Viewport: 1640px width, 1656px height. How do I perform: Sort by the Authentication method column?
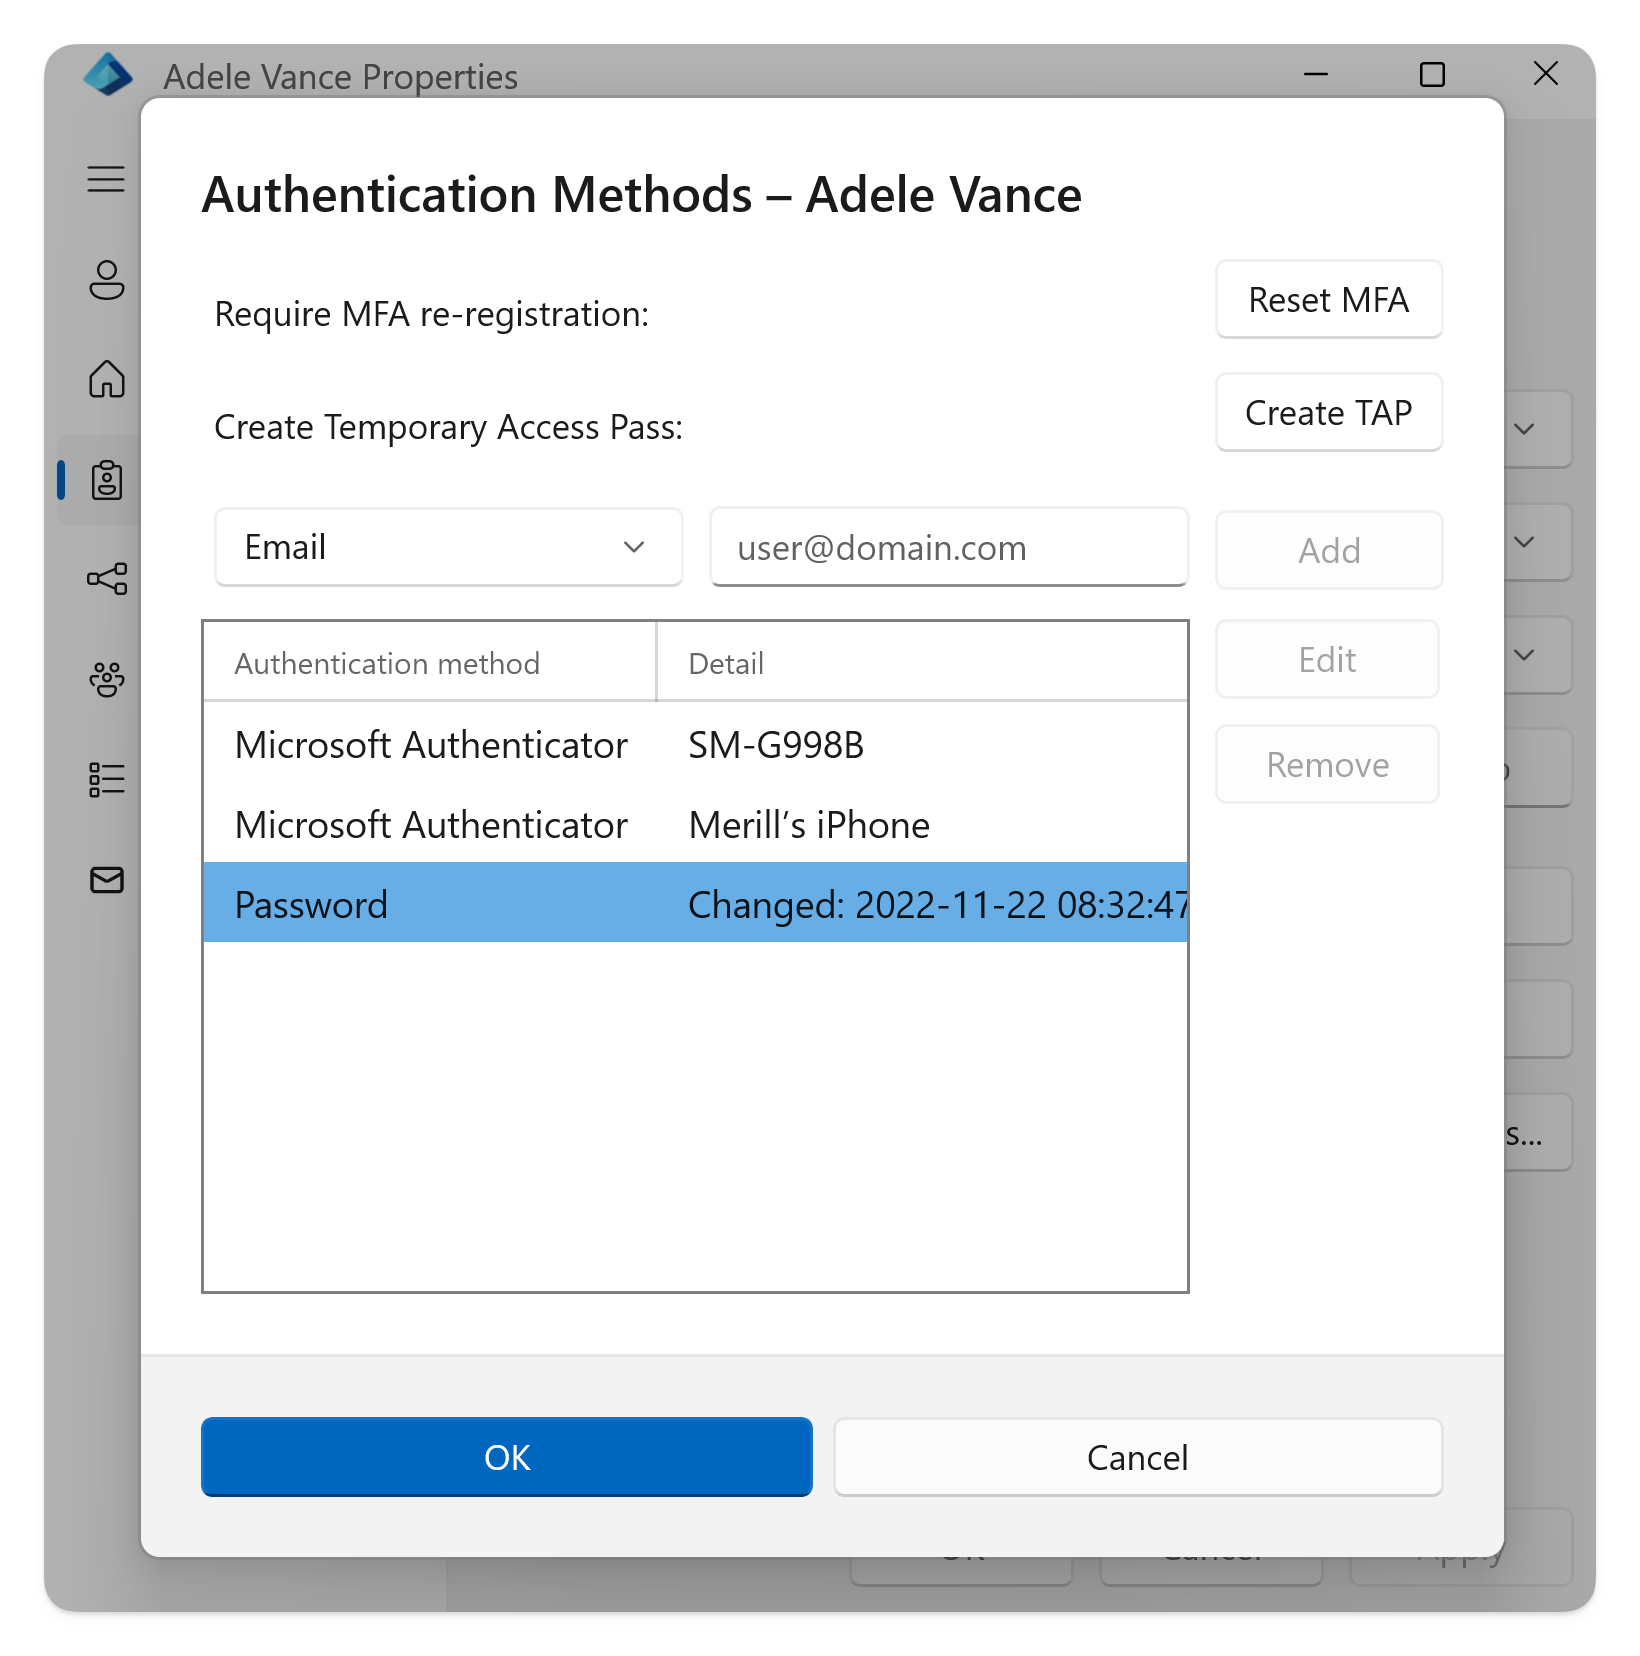pyautogui.click(x=388, y=662)
